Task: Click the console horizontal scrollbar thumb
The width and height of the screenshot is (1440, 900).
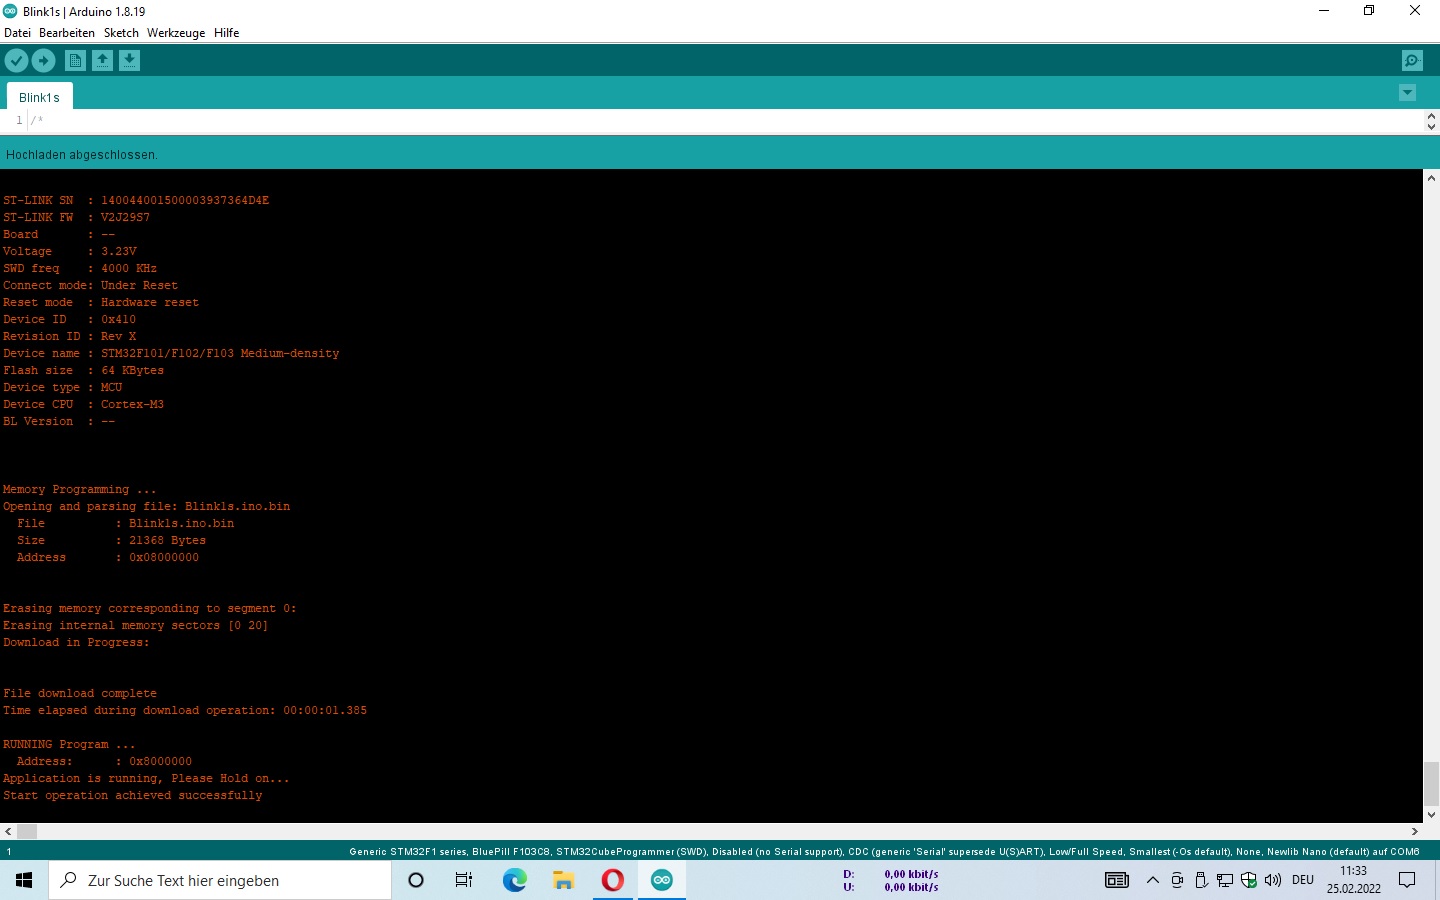Action: (x=27, y=831)
